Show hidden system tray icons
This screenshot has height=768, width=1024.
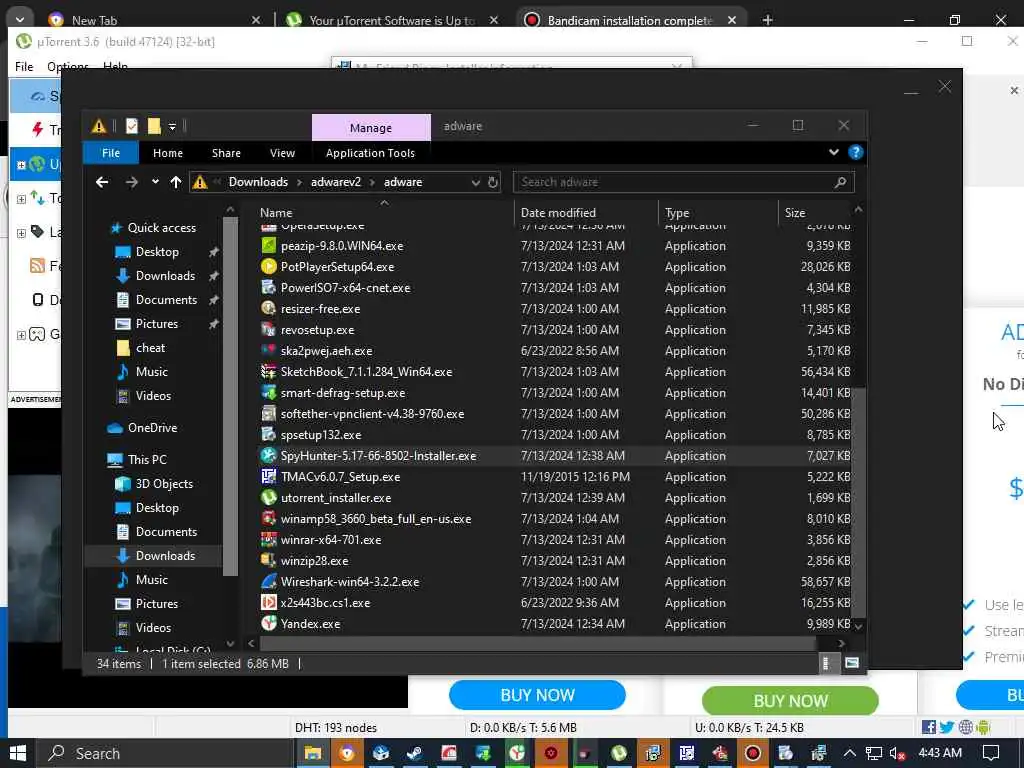(850, 753)
